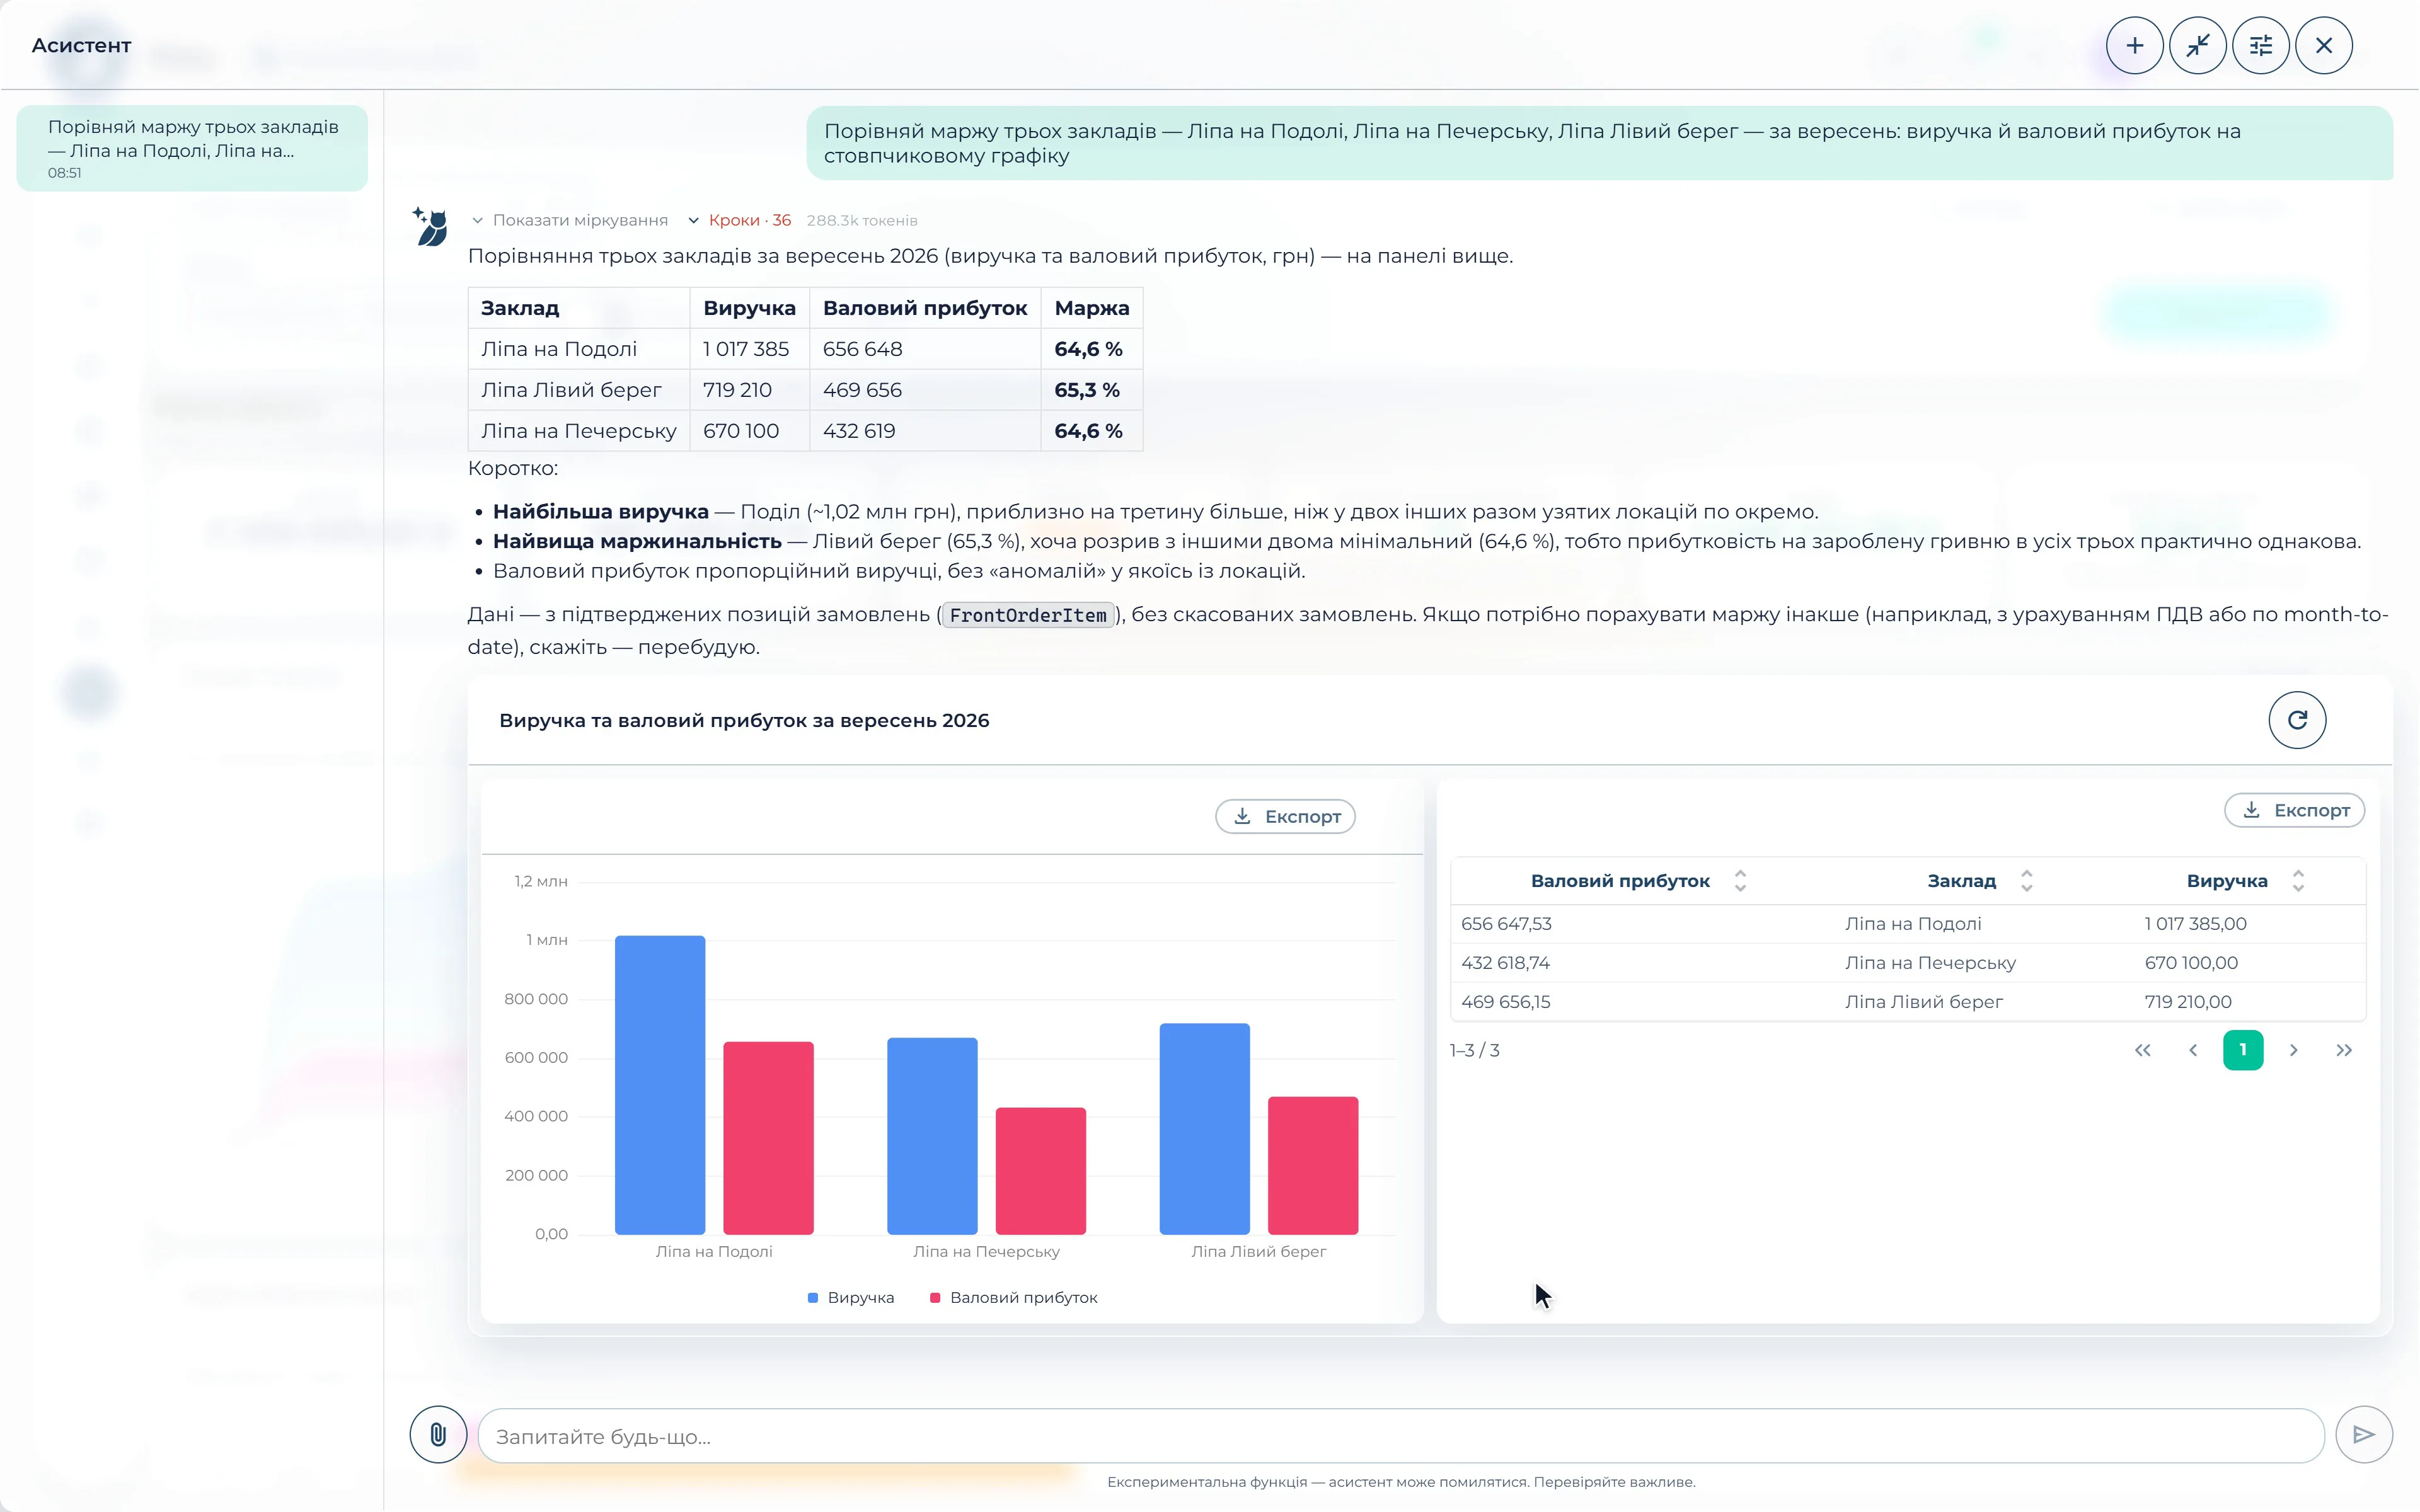Sort table by 'Валовий прибуток' column

tap(1740, 881)
